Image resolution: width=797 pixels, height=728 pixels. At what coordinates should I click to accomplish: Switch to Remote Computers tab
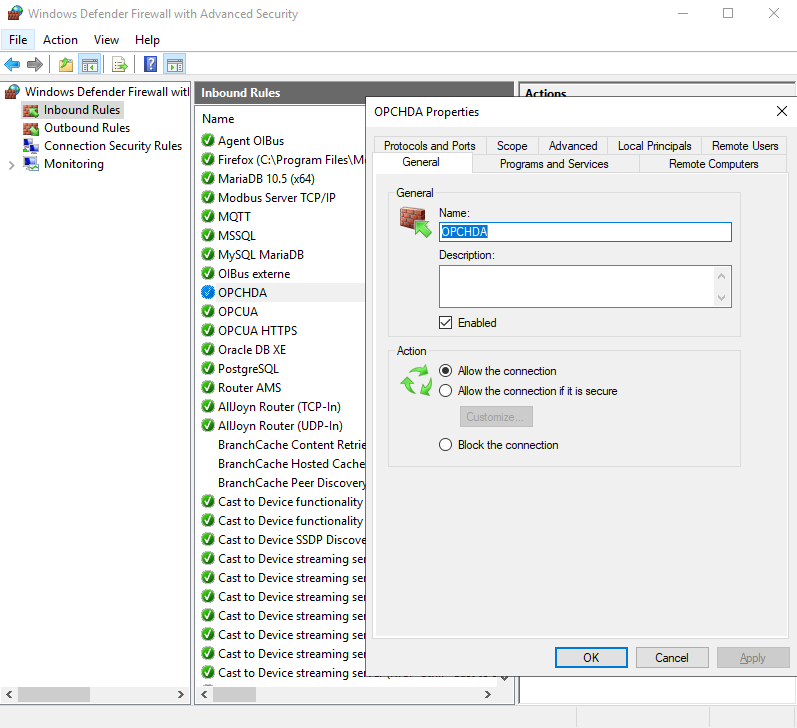(713, 164)
